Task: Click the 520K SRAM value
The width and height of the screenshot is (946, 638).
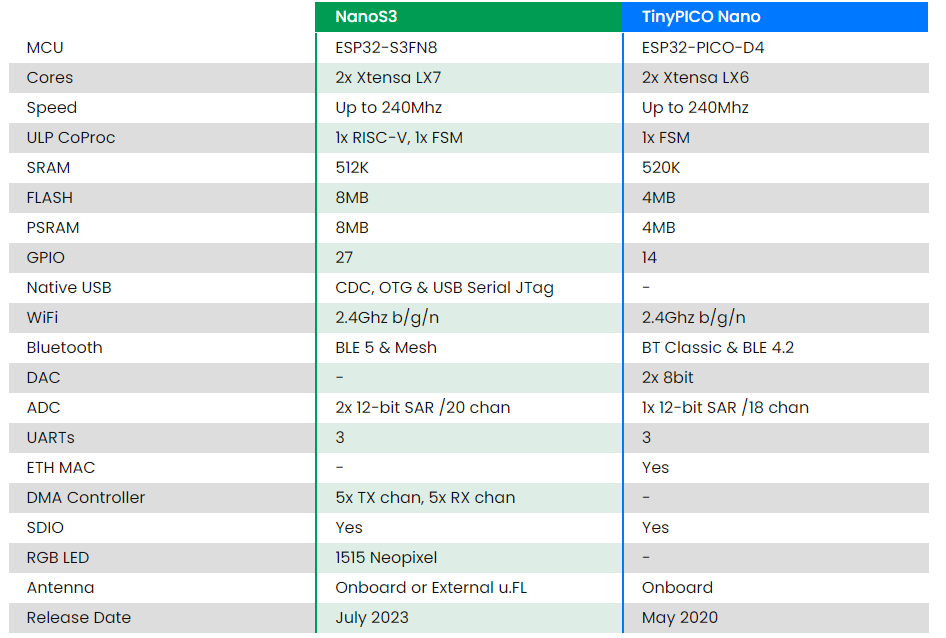Action: [x=661, y=168]
